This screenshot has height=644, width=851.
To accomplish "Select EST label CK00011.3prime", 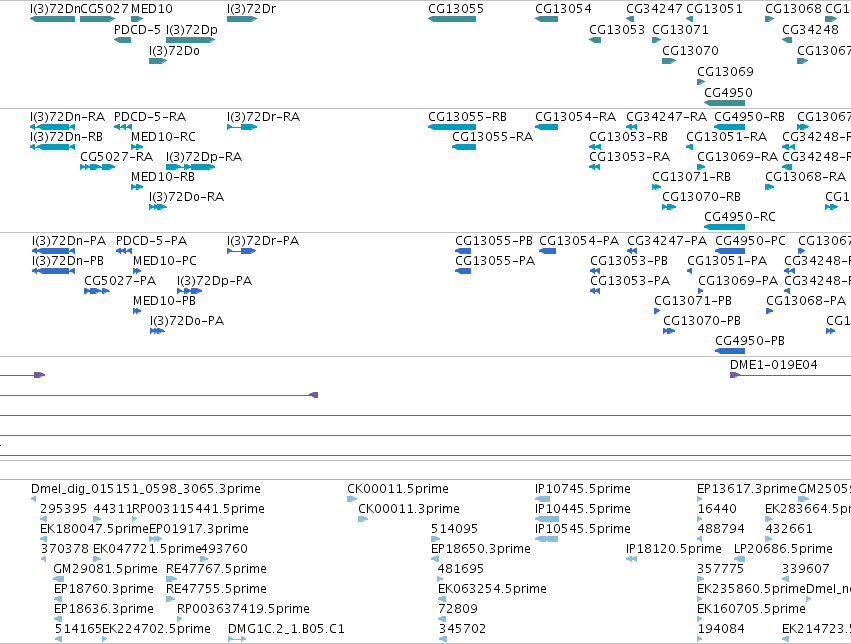I will click(x=409, y=509).
